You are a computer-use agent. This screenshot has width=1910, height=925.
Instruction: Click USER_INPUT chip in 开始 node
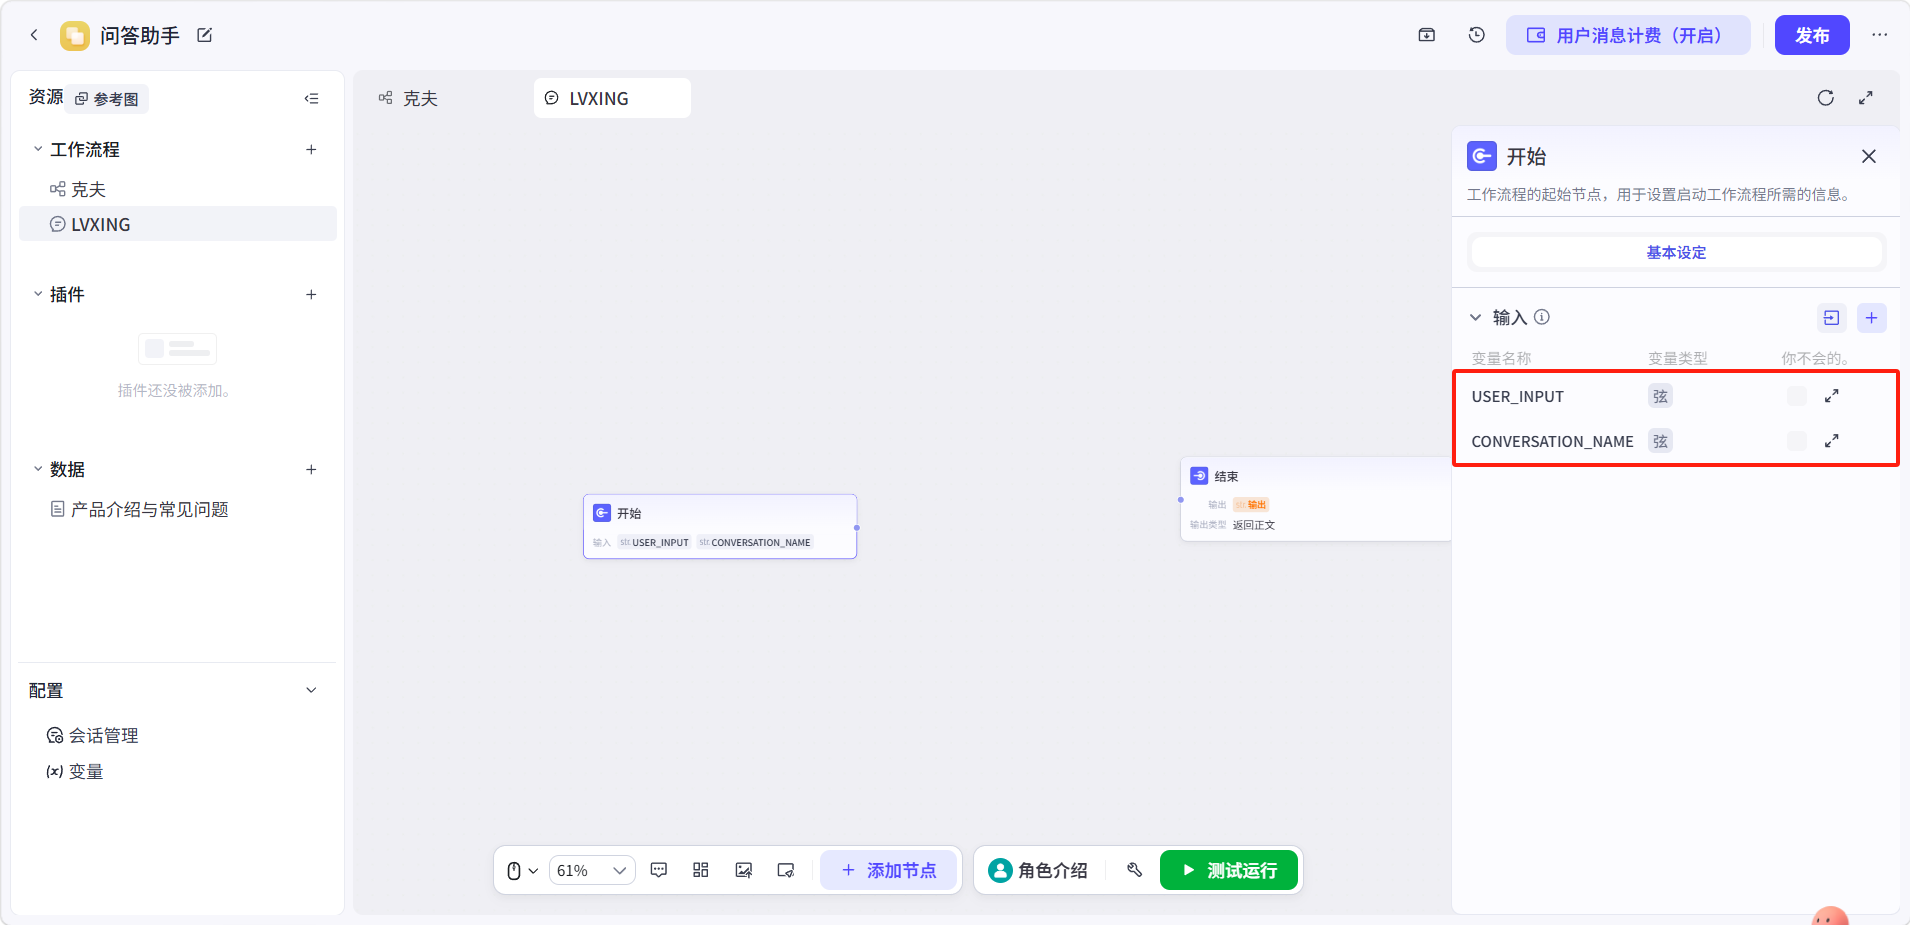point(654,542)
